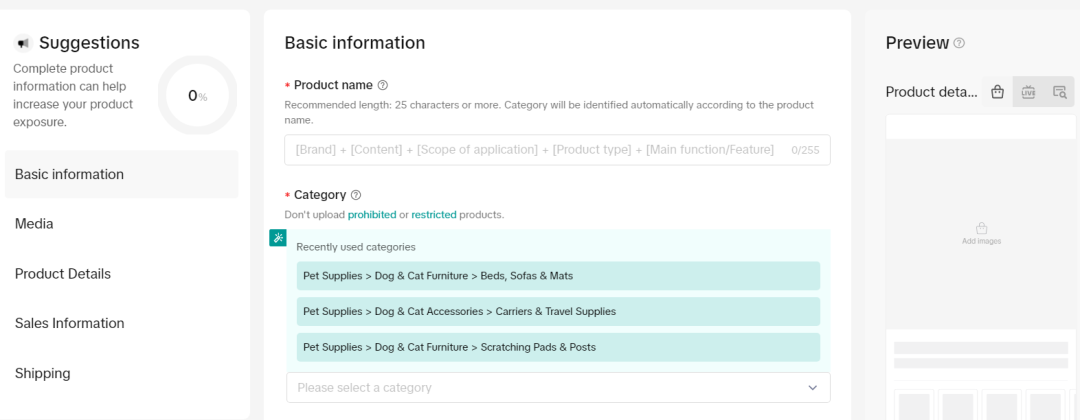Go to the Shipping section
1080x420 pixels.
point(43,373)
